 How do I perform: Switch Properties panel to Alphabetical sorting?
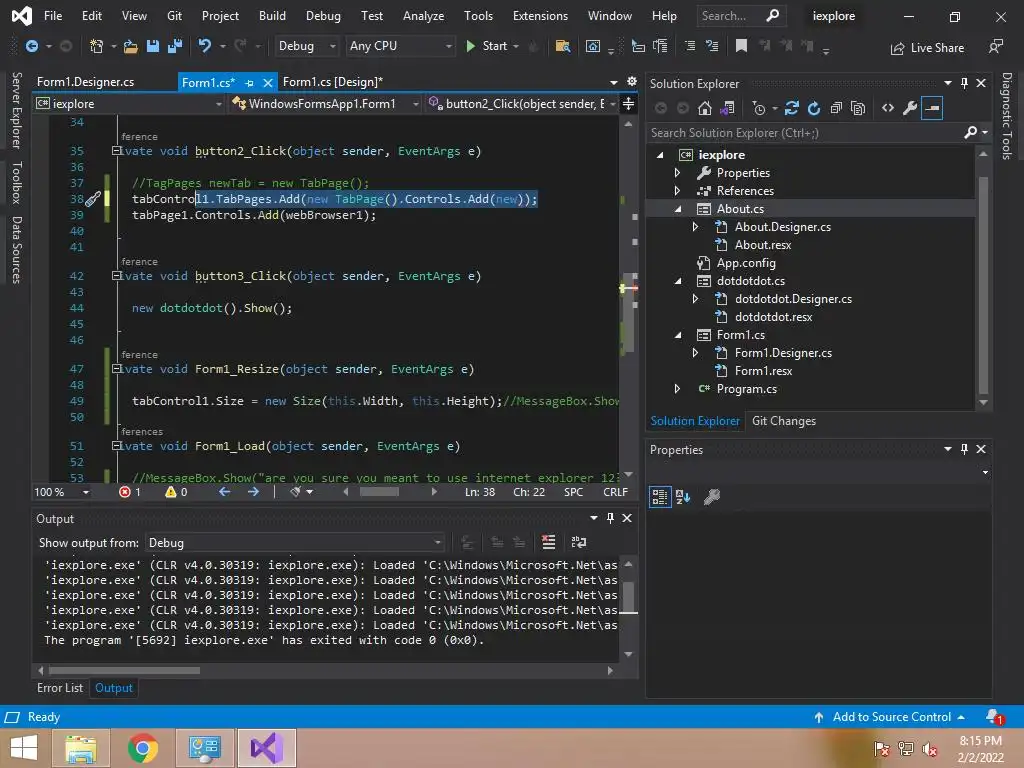pos(683,496)
